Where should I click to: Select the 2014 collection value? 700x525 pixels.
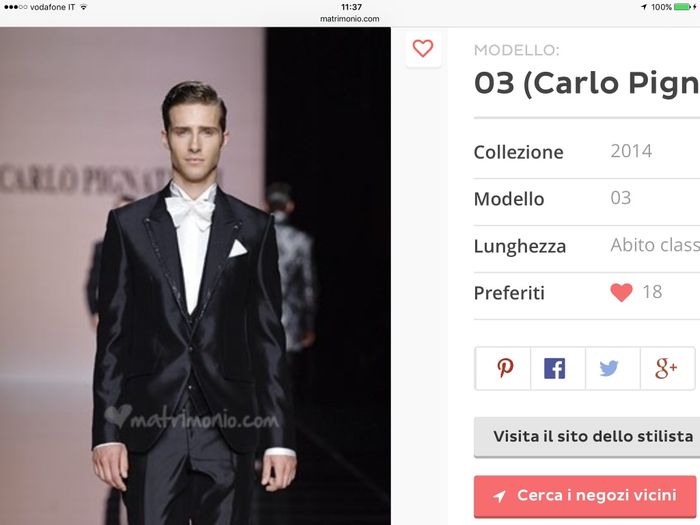point(631,151)
